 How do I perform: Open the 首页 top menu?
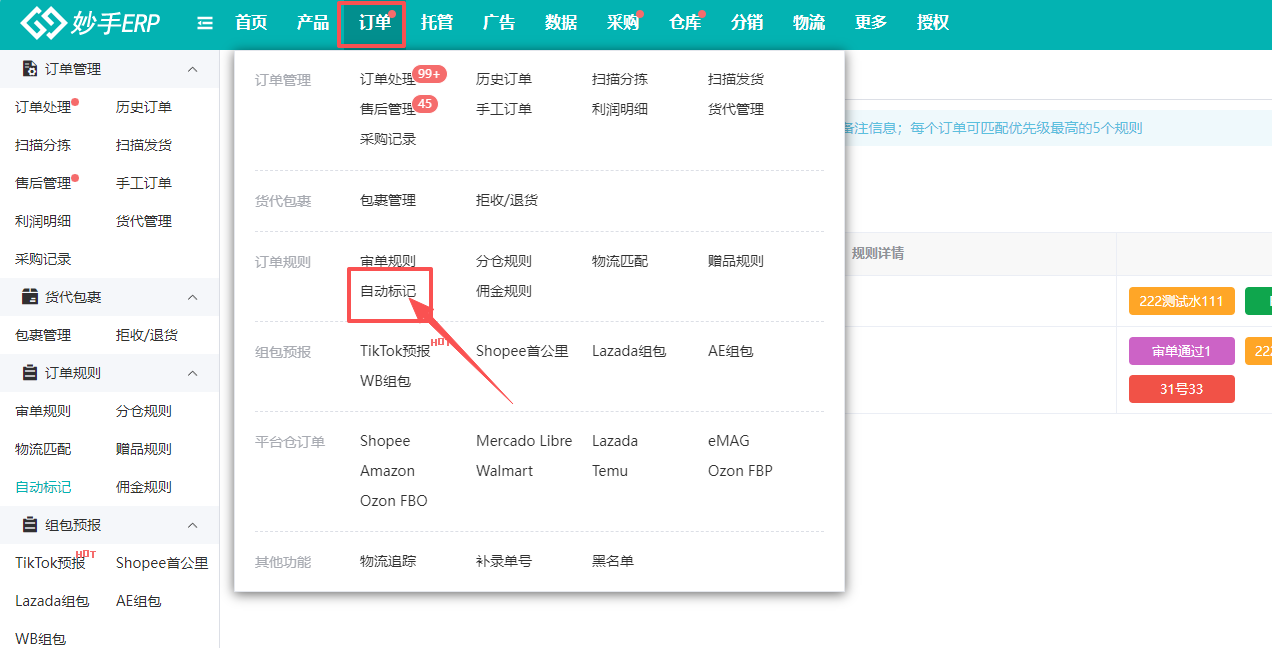point(251,23)
